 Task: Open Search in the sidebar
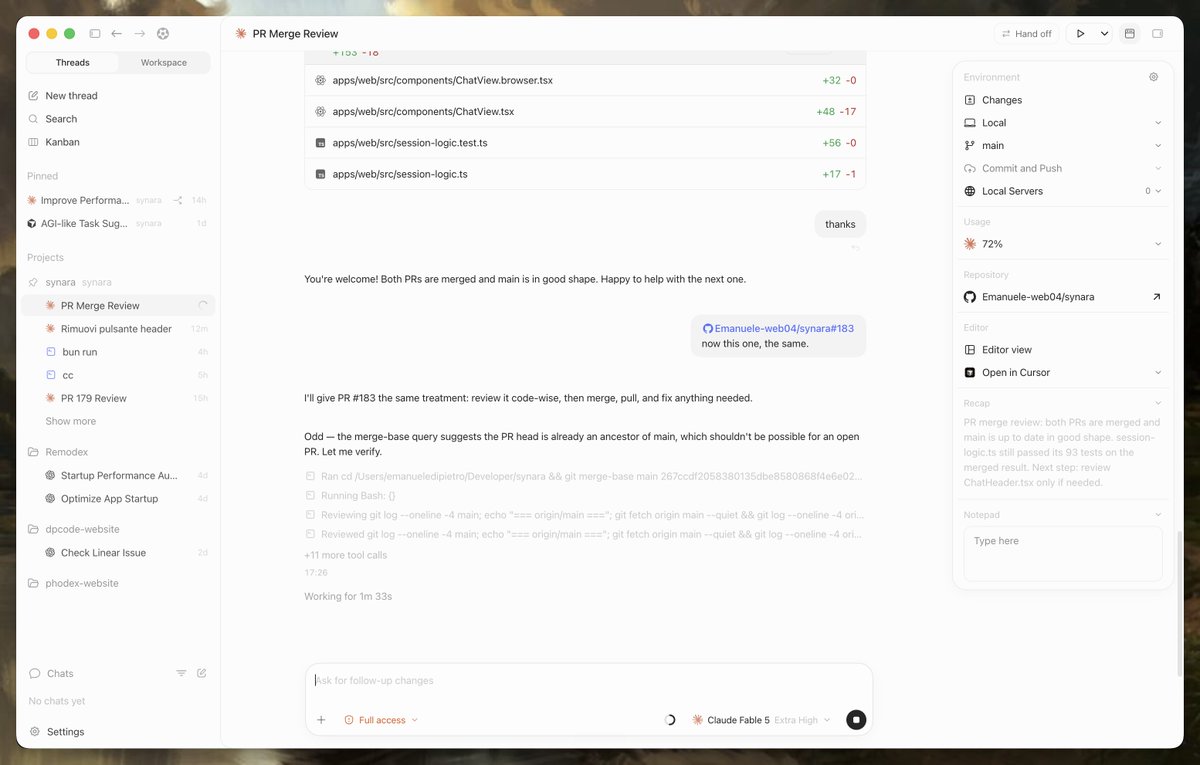tap(61, 119)
